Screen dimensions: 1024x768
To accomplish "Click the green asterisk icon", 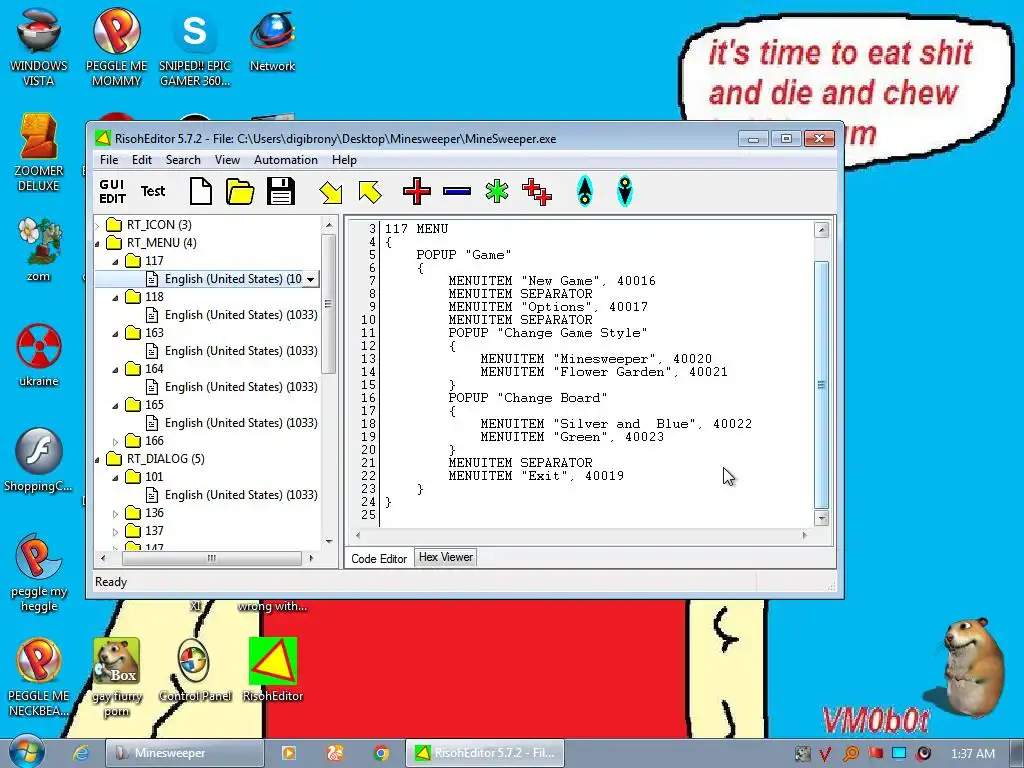I will point(497,191).
